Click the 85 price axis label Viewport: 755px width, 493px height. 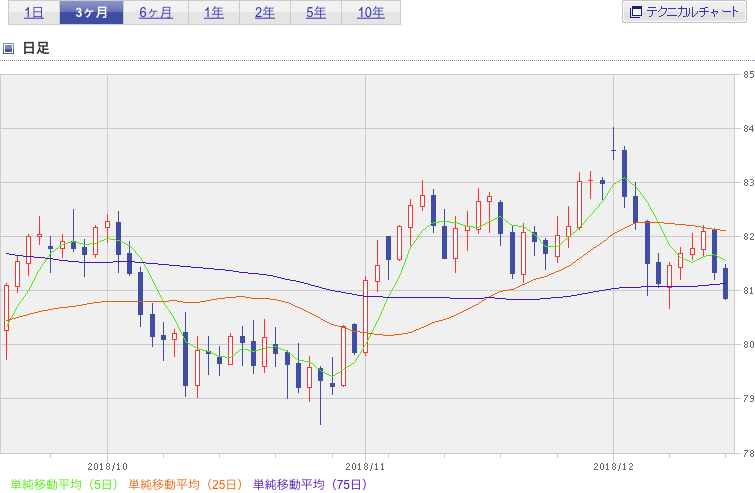point(748,75)
